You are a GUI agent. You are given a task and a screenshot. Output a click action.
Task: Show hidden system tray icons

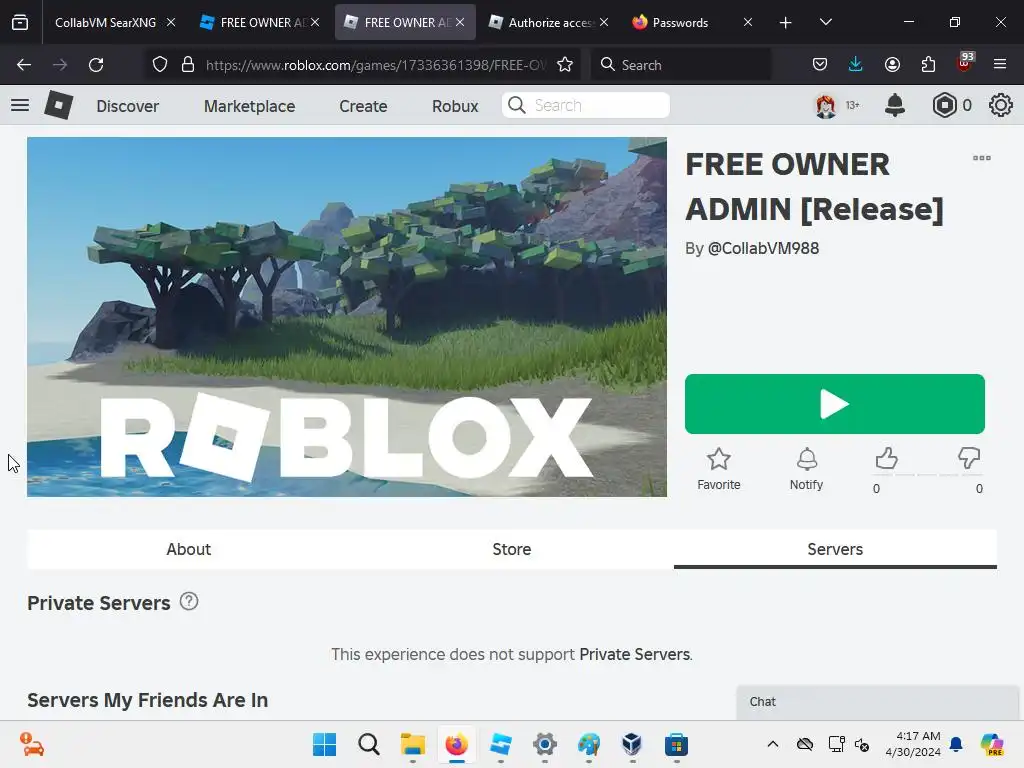click(773, 744)
